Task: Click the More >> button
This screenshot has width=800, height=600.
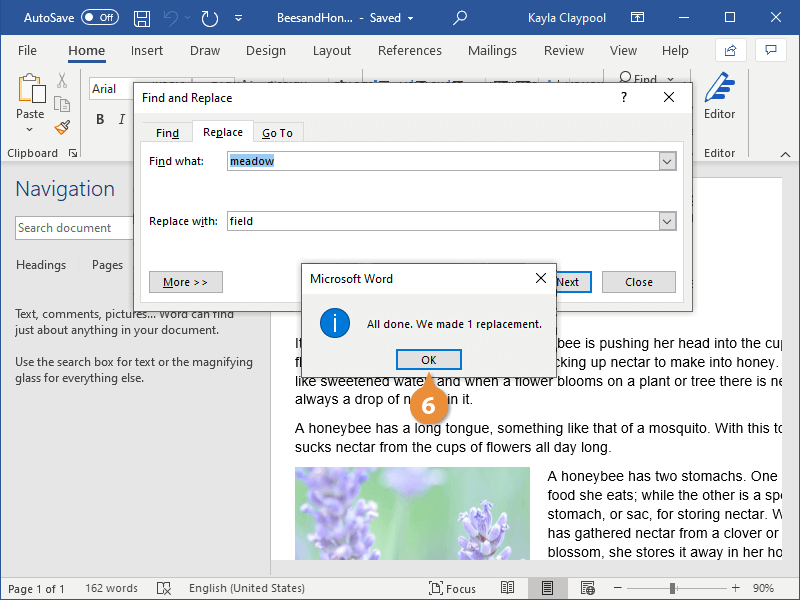Action: tap(185, 282)
